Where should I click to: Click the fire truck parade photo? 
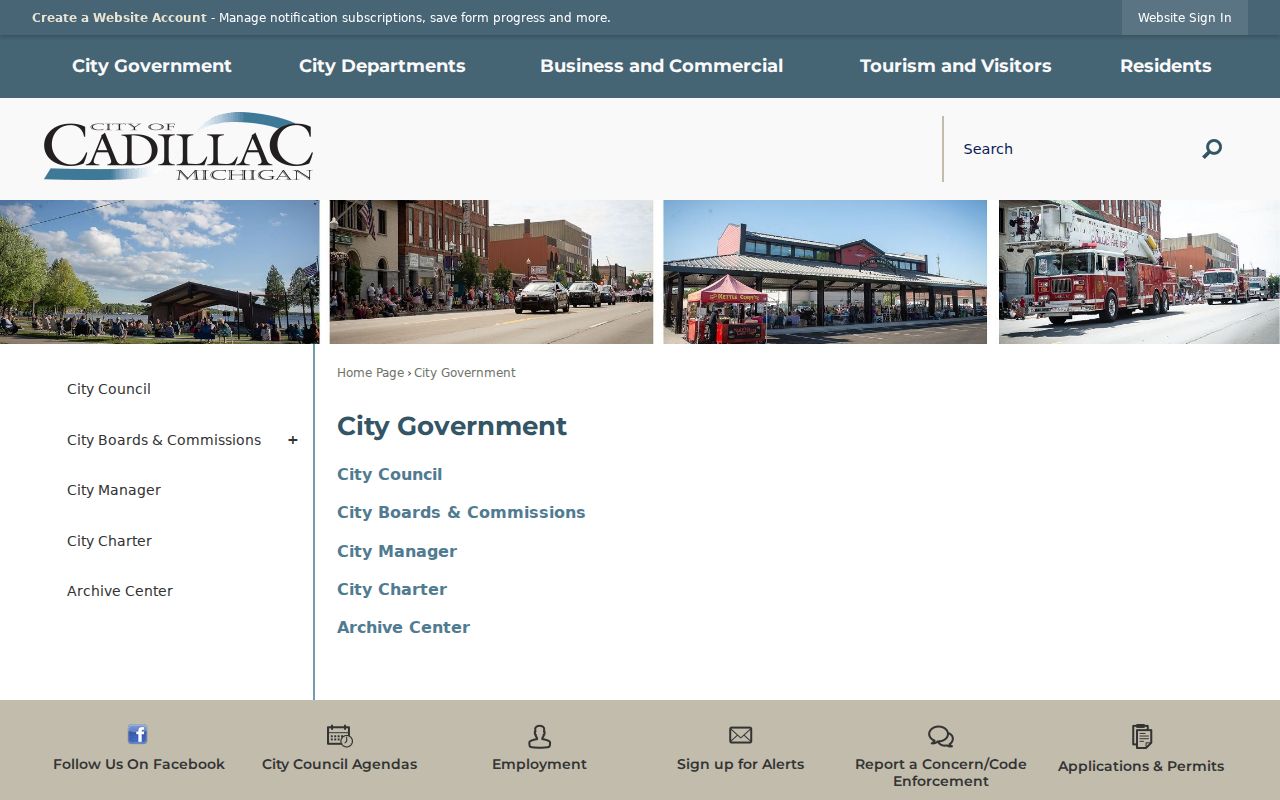point(1139,272)
